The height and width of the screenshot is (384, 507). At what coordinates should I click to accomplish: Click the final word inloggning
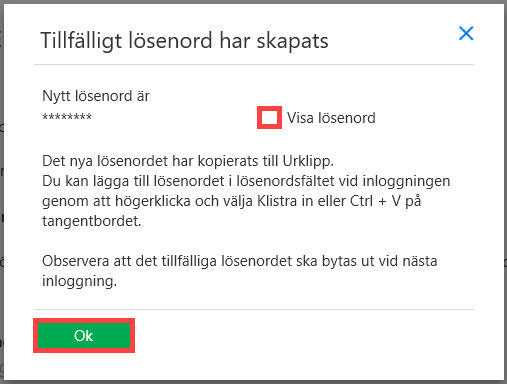click(x=79, y=281)
